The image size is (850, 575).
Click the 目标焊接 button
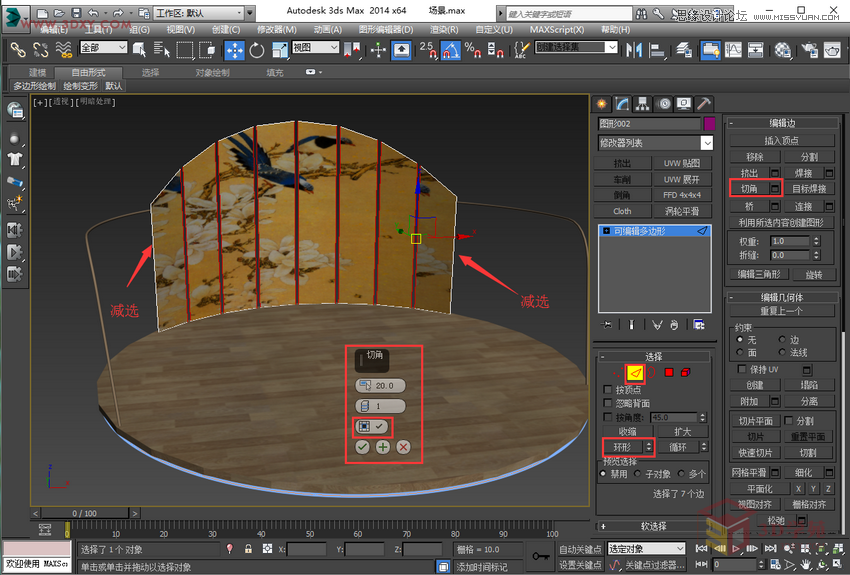[809, 189]
